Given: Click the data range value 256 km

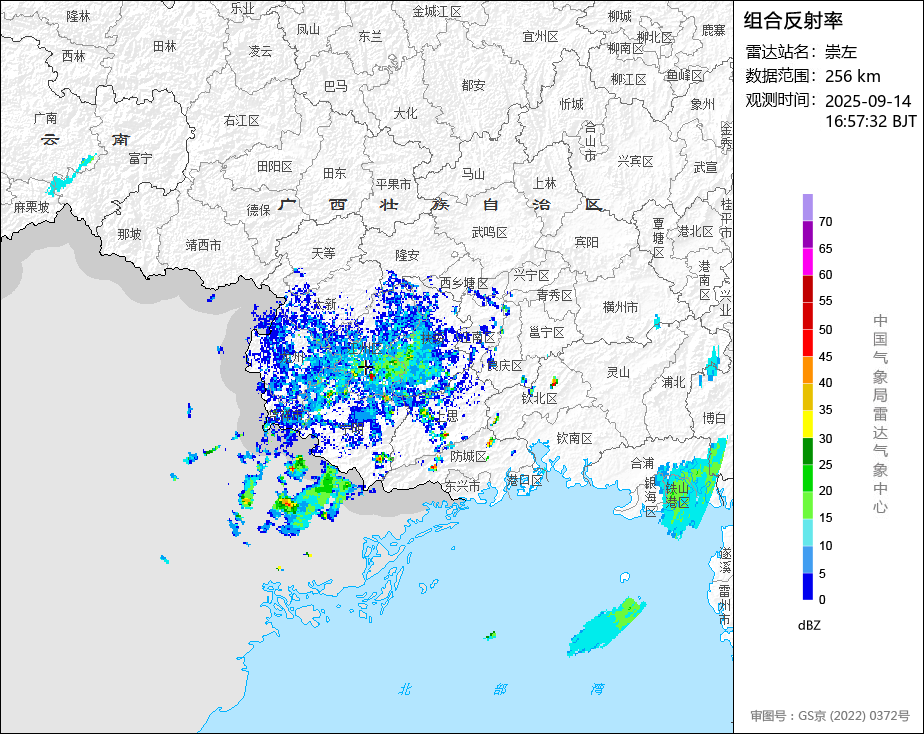Looking at the screenshot, I should 853,76.
